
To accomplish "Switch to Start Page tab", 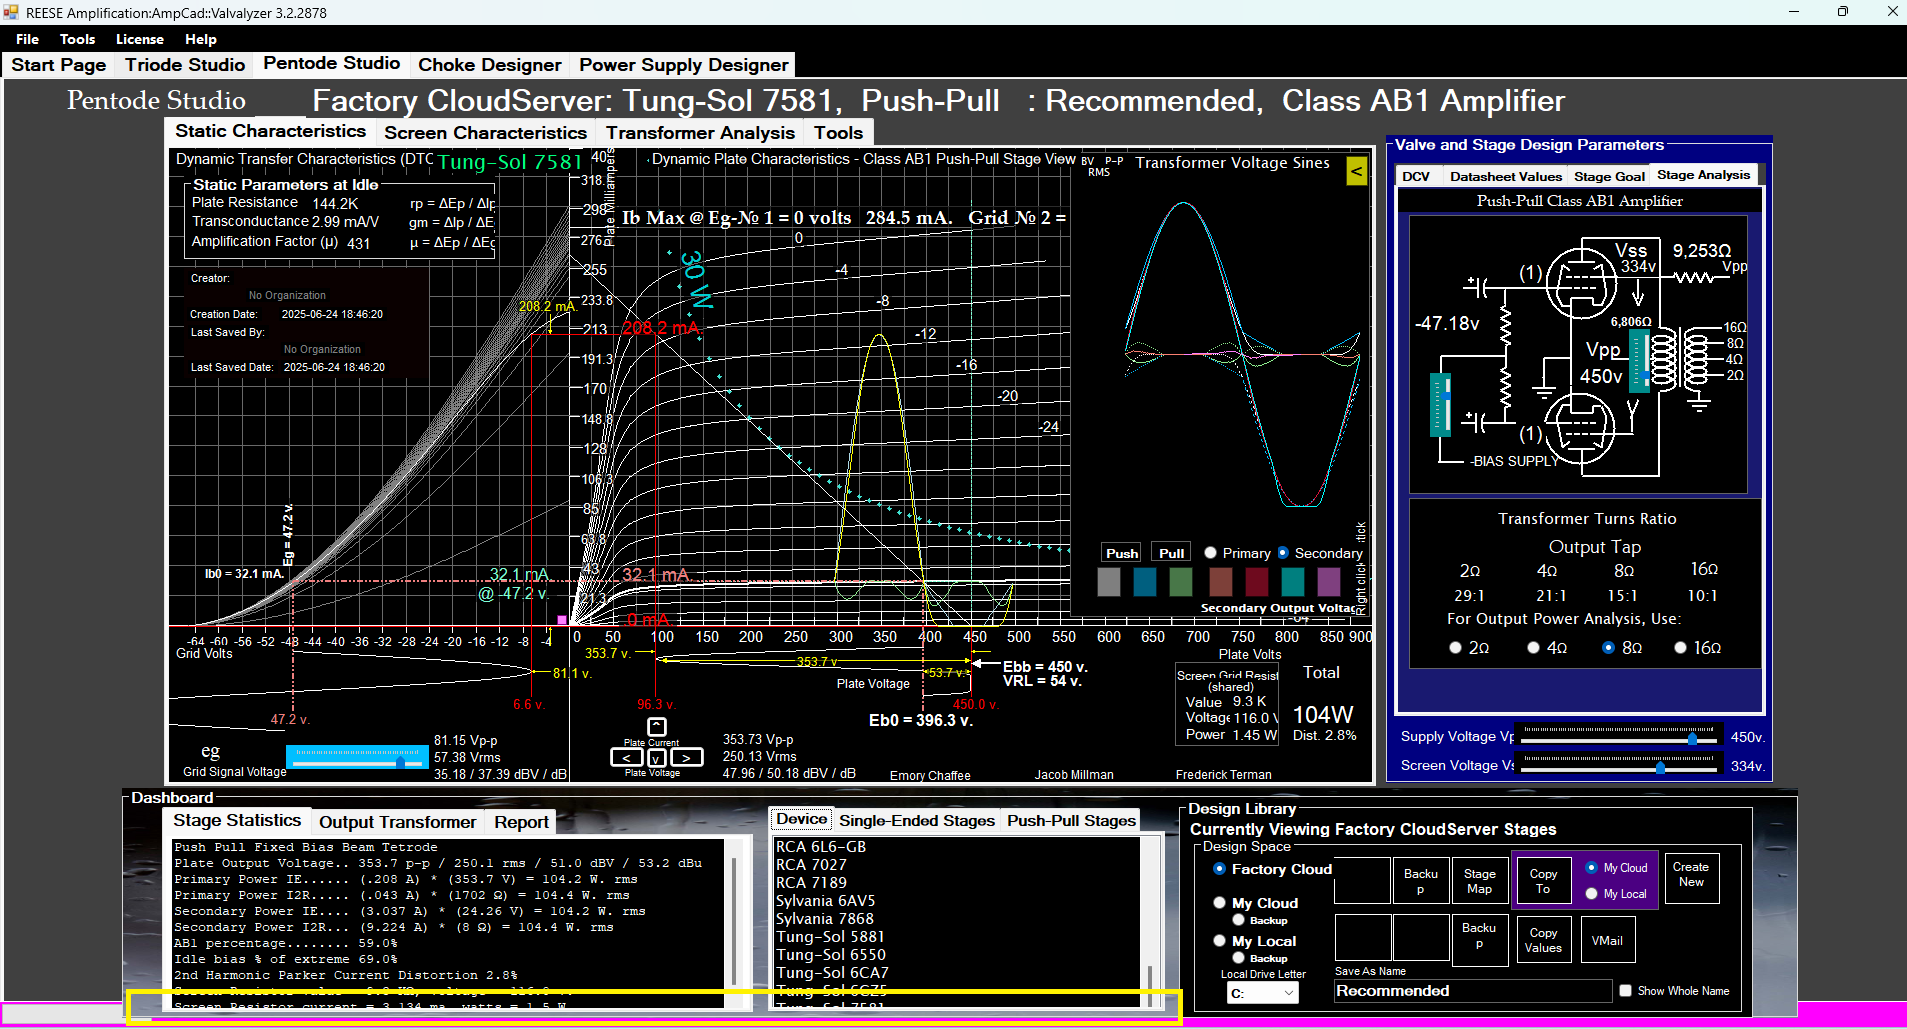I will [x=58, y=65].
